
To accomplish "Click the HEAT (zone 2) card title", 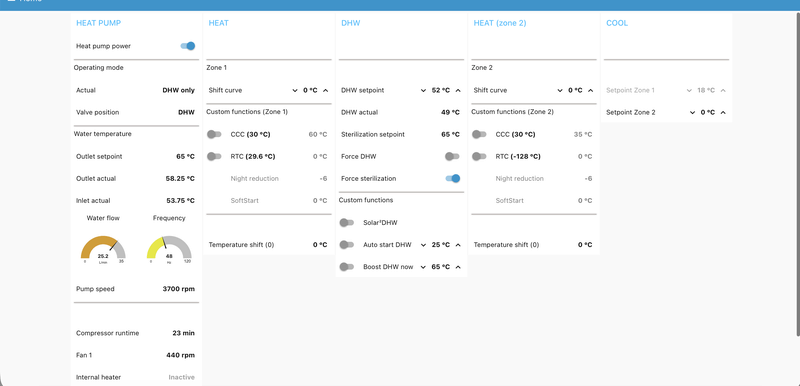I will click(500, 23).
